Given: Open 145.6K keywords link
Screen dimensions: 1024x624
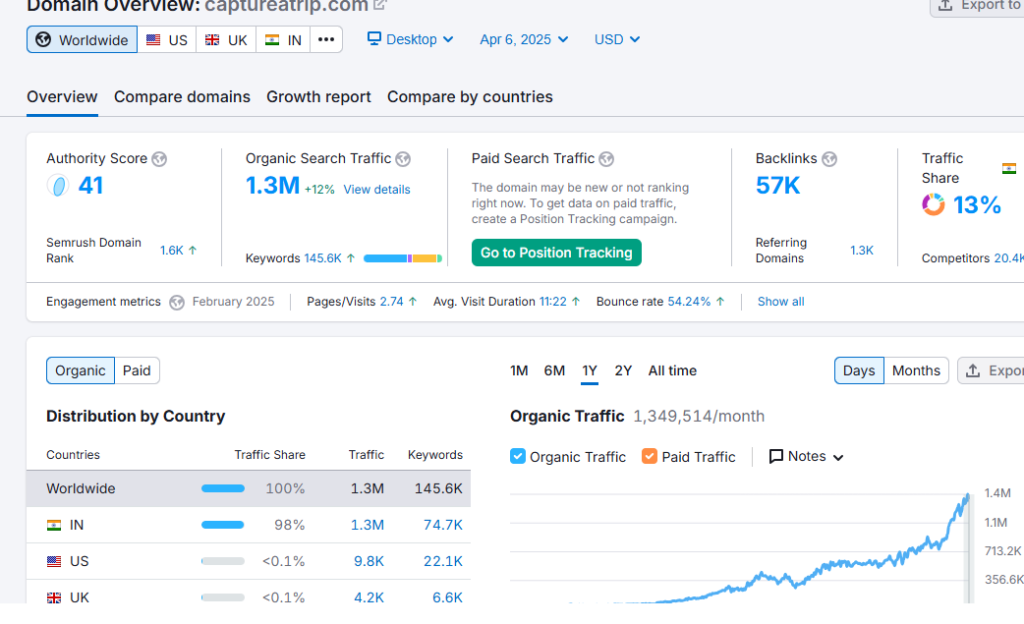Looking at the screenshot, I should (x=323, y=258).
